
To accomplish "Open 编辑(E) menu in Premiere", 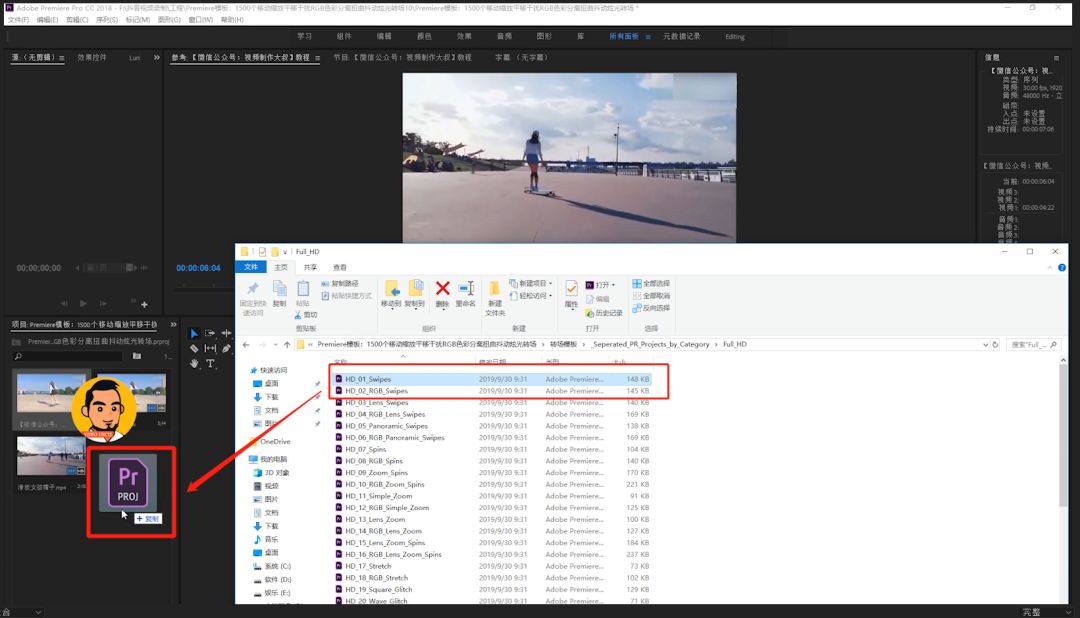I will pyautogui.click(x=48, y=20).
